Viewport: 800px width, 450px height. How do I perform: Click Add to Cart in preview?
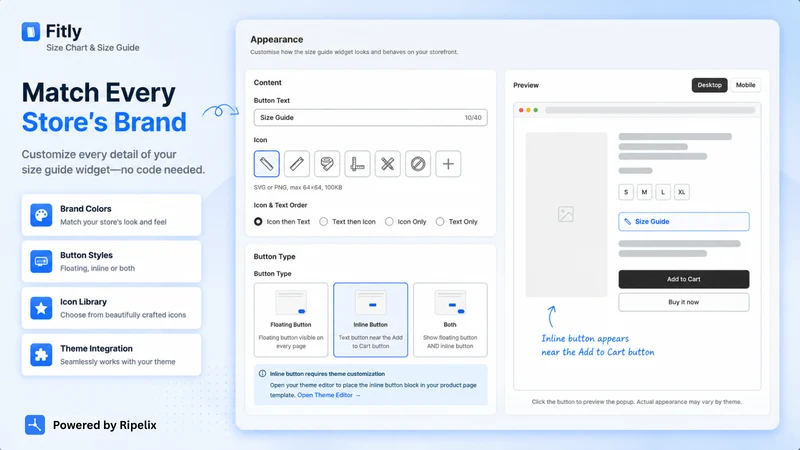coord(684,279)
